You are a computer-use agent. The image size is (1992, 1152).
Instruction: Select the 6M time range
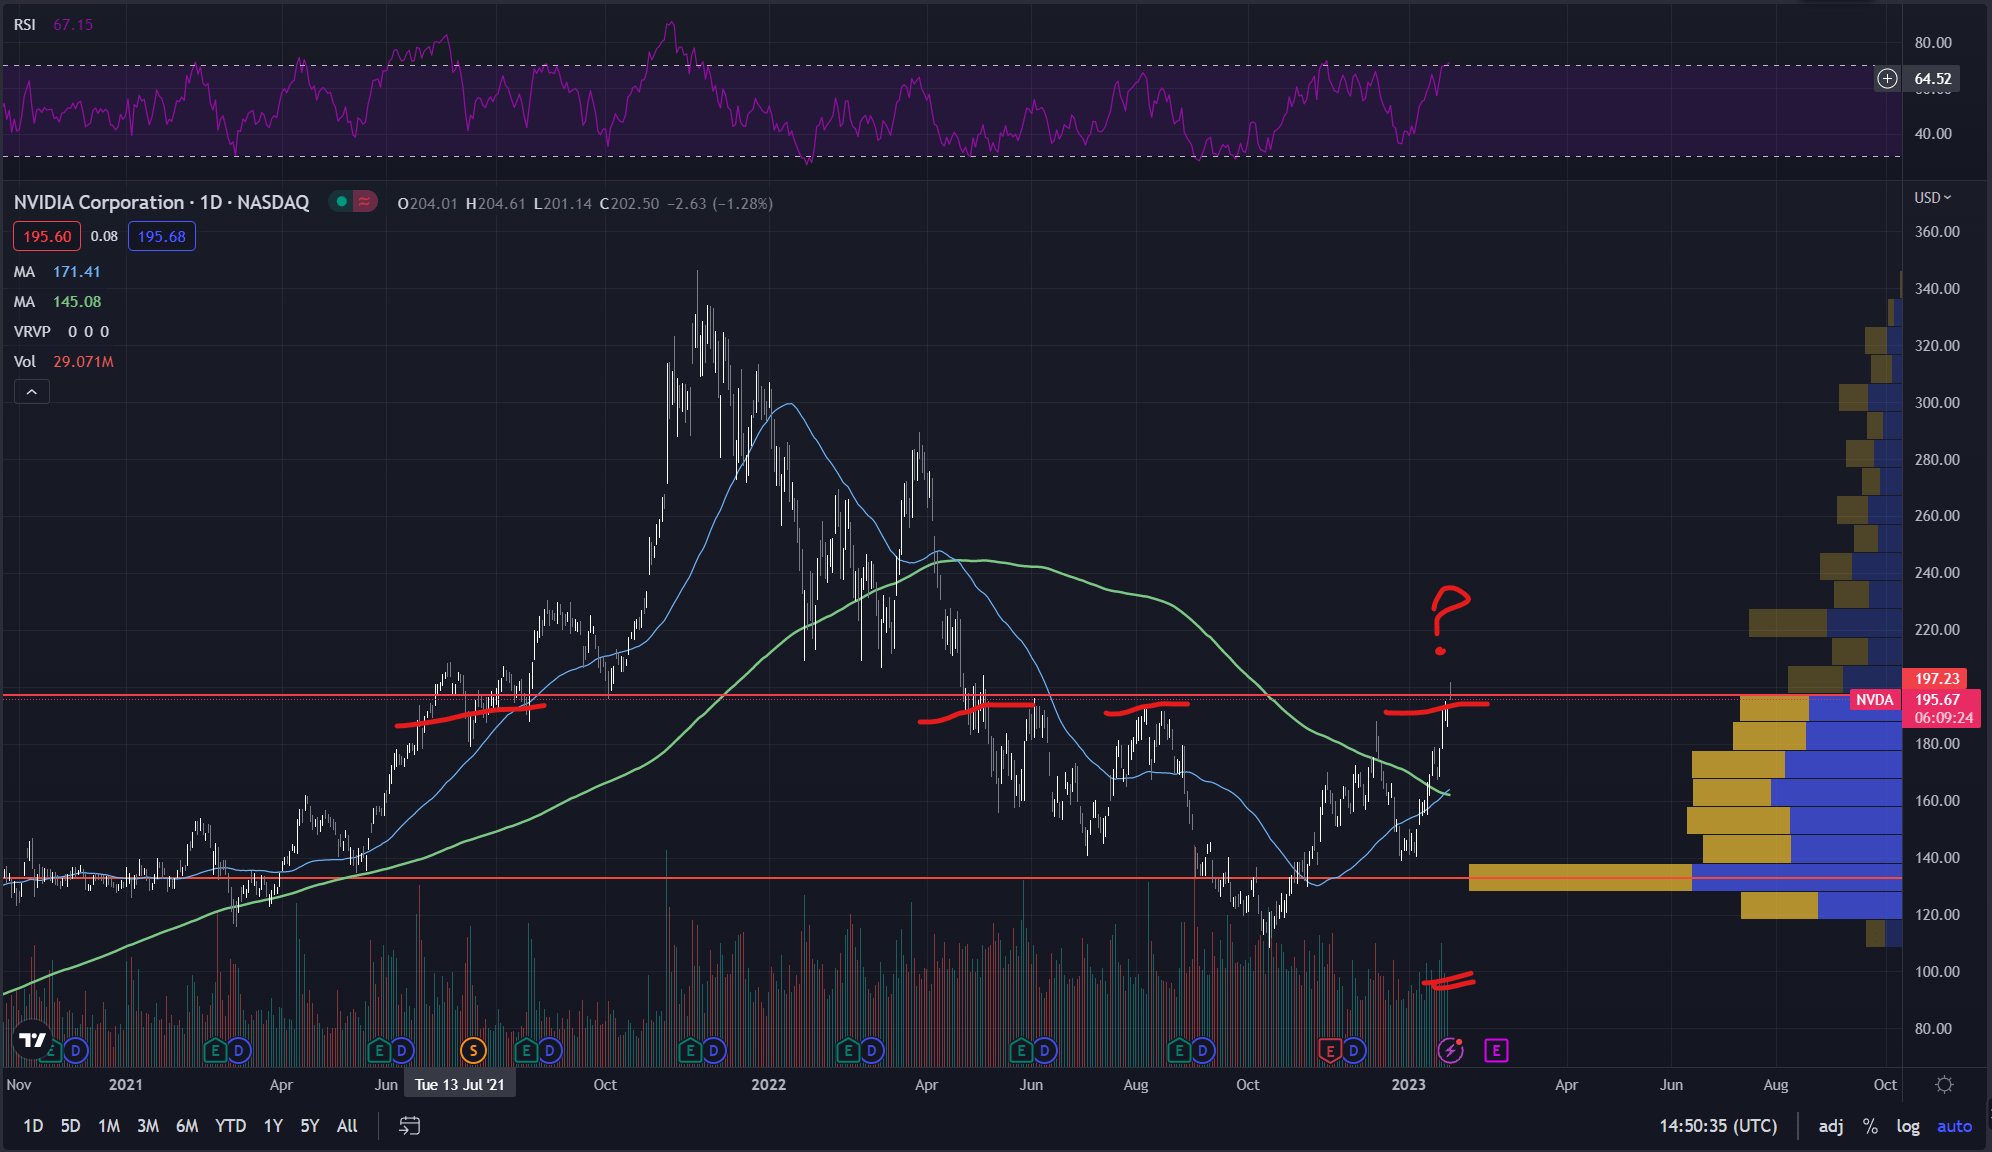[x=187, y=1126]
